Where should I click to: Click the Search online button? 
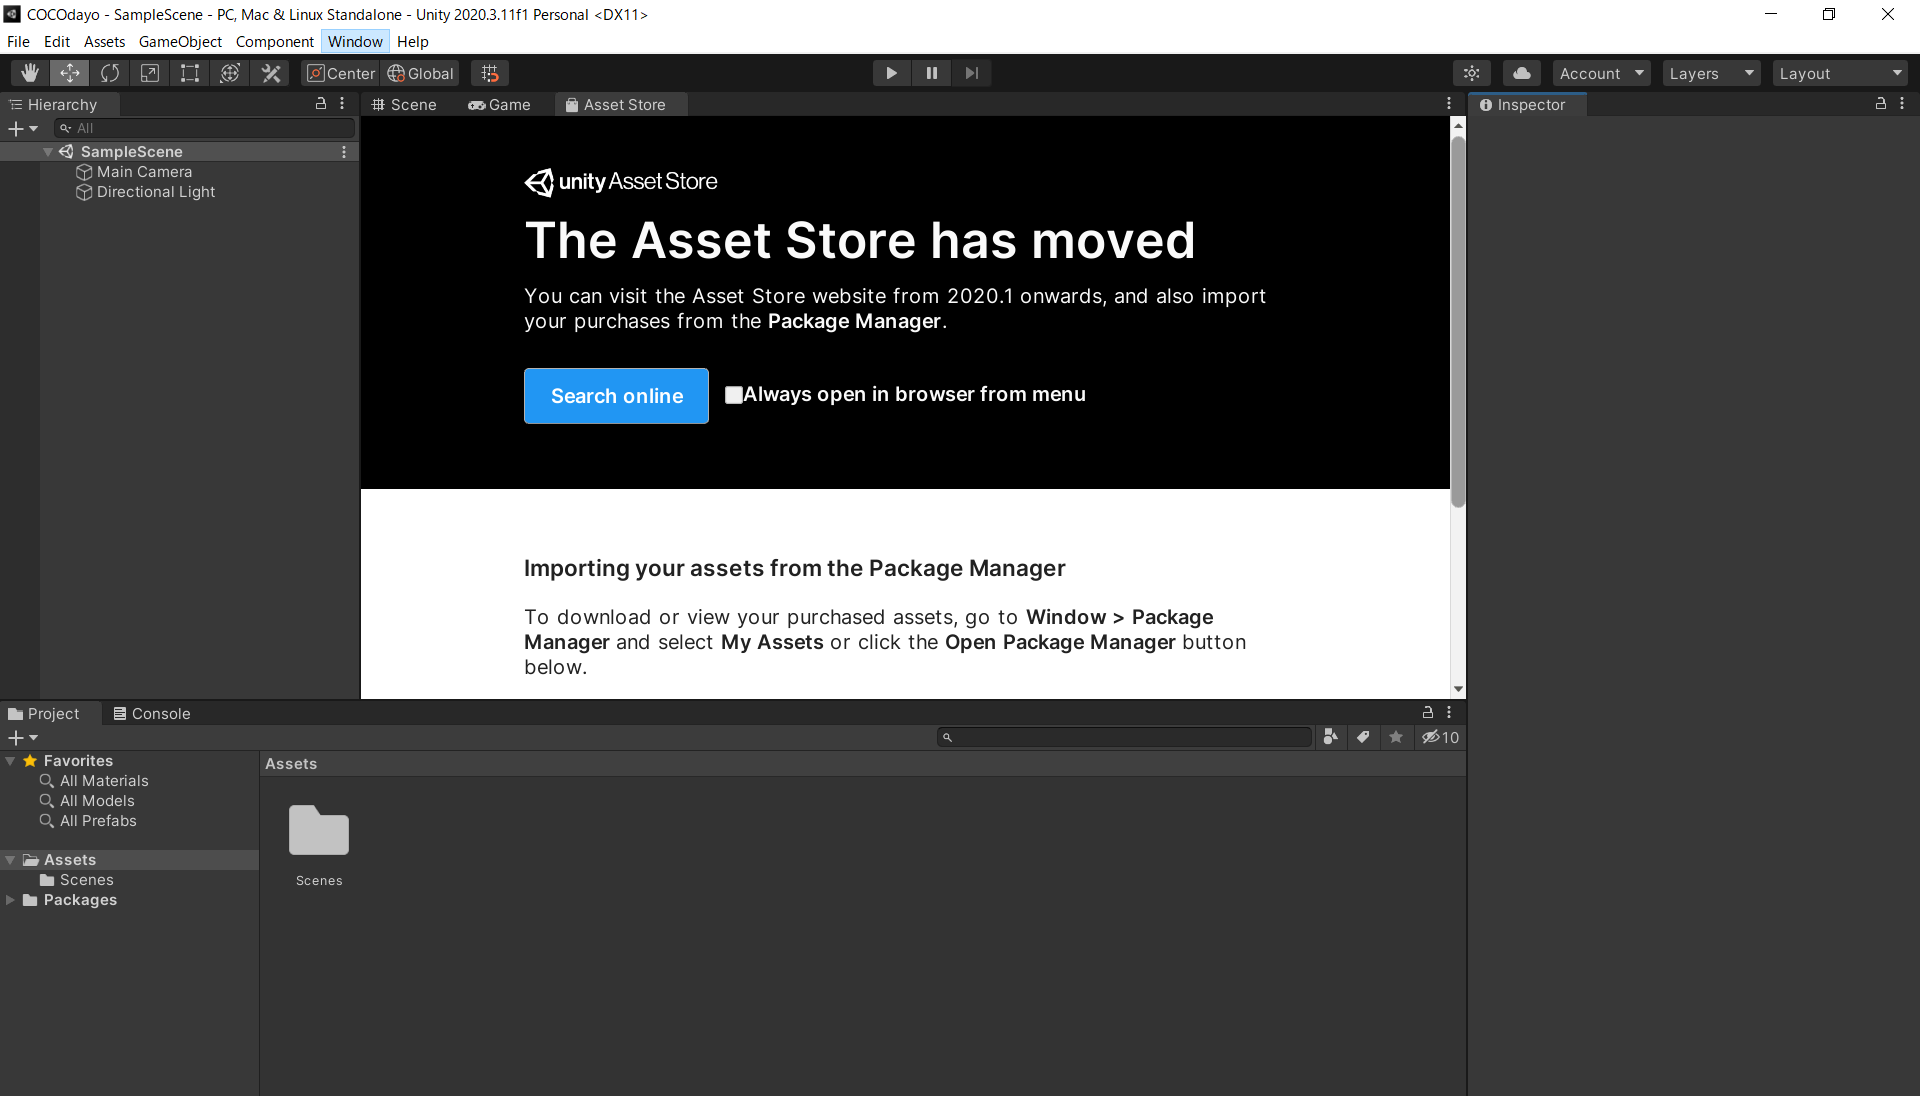pos(616,396)
